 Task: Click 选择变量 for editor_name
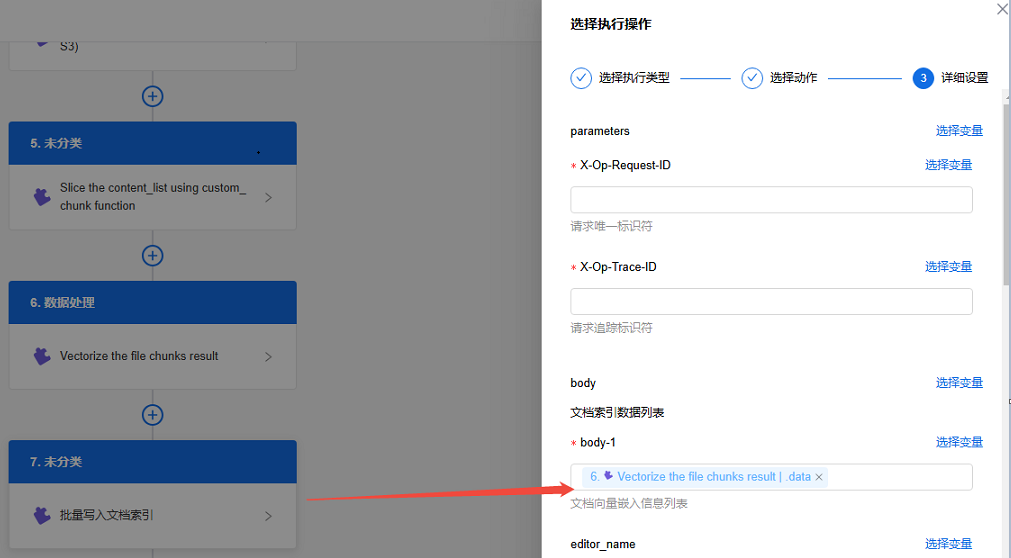pyautogui.click(x=948, y=544)
